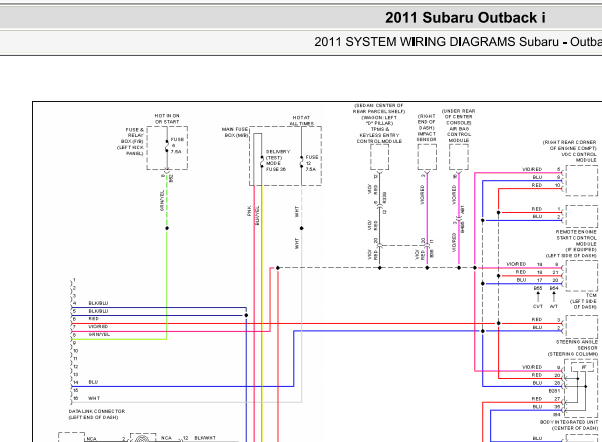
Task: Click the "VDC CONTROL MODULE" label
Action: (579, 157)
